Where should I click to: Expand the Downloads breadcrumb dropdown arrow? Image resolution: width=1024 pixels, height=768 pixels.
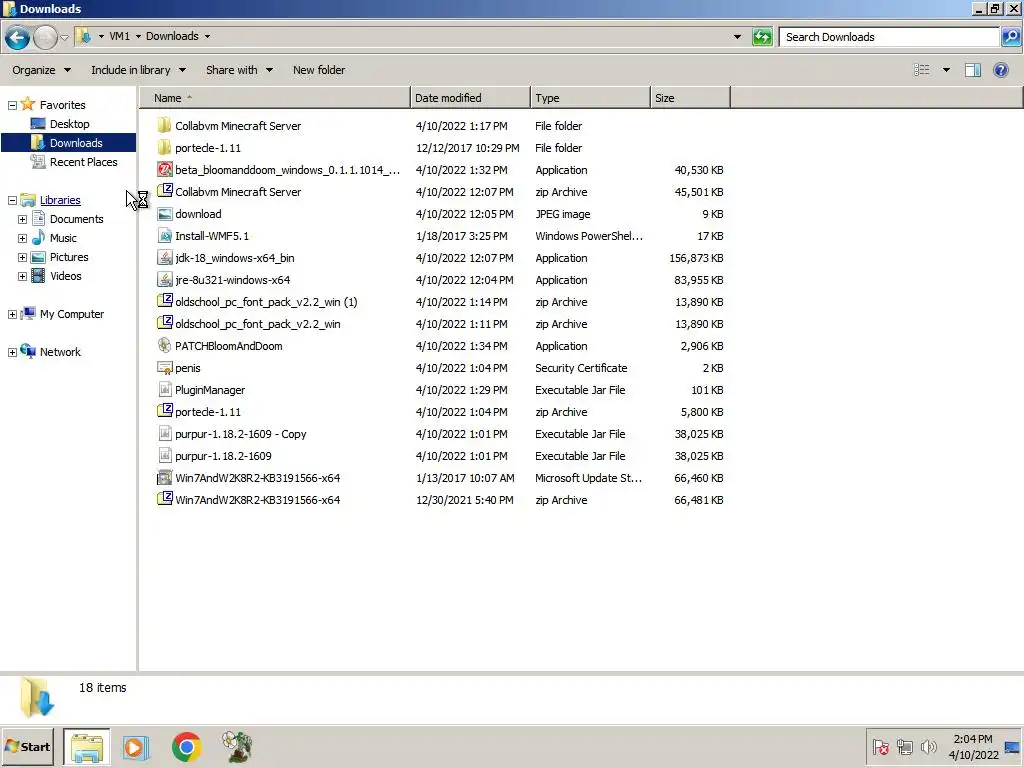(207, 37)
